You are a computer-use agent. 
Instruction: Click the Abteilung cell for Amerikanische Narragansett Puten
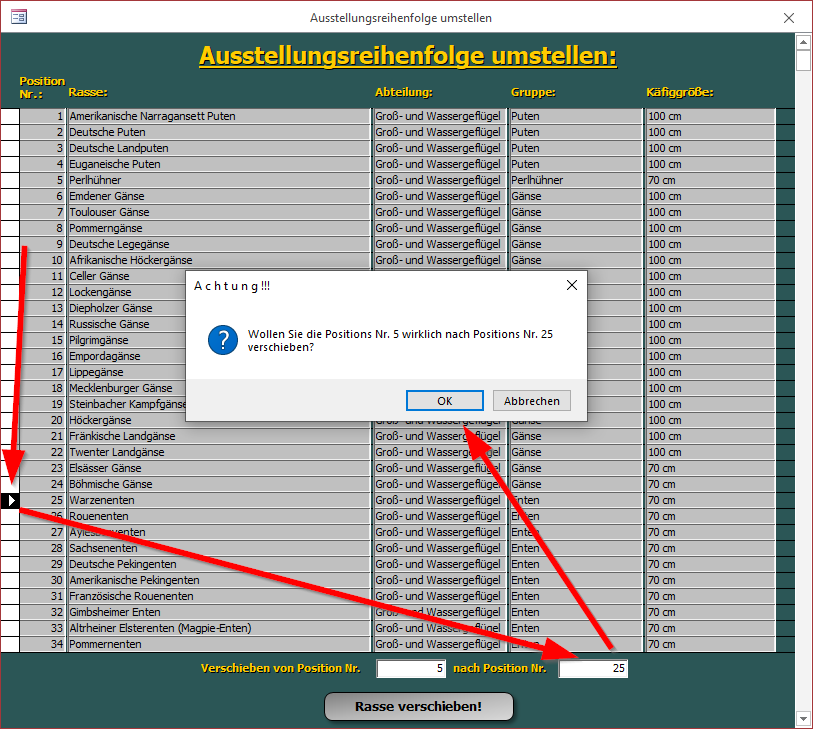[x=440, y=116]
